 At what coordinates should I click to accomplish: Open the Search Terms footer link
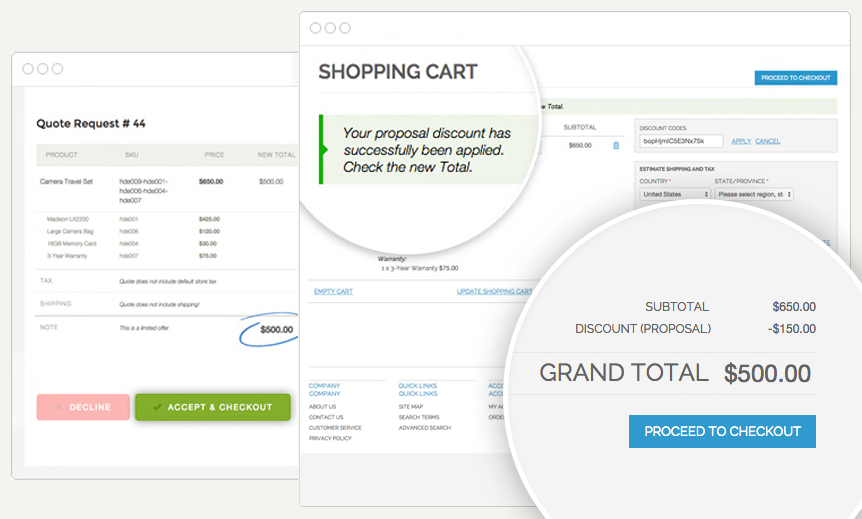click(x=418, y=417)
